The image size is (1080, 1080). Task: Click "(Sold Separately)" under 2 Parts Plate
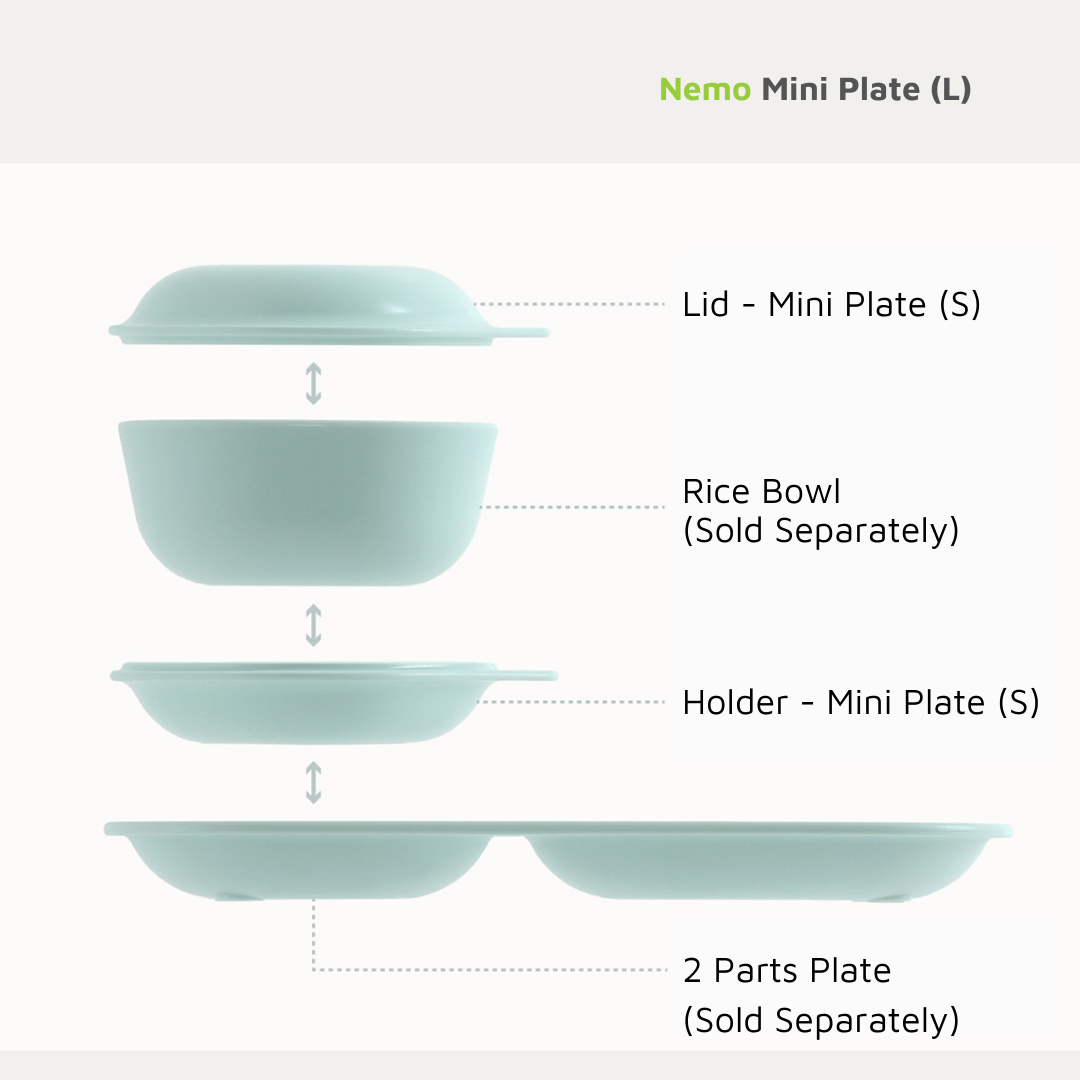click(821, 1021)
